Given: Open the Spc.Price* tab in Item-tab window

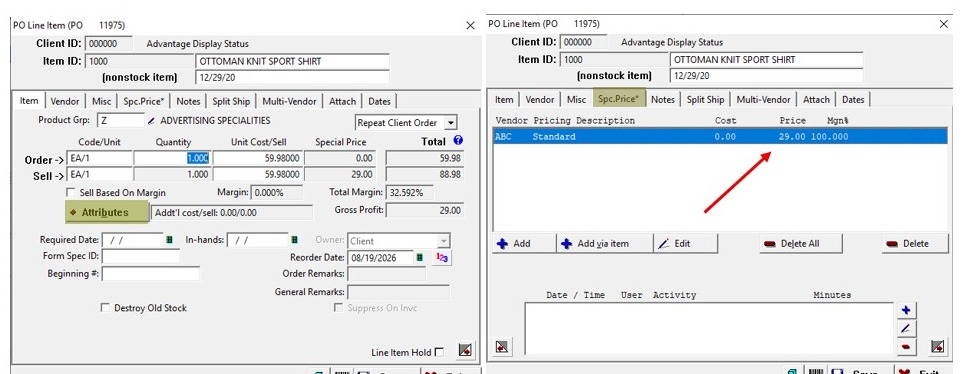Looking at the screenshot, I should [x=144, y=101].
